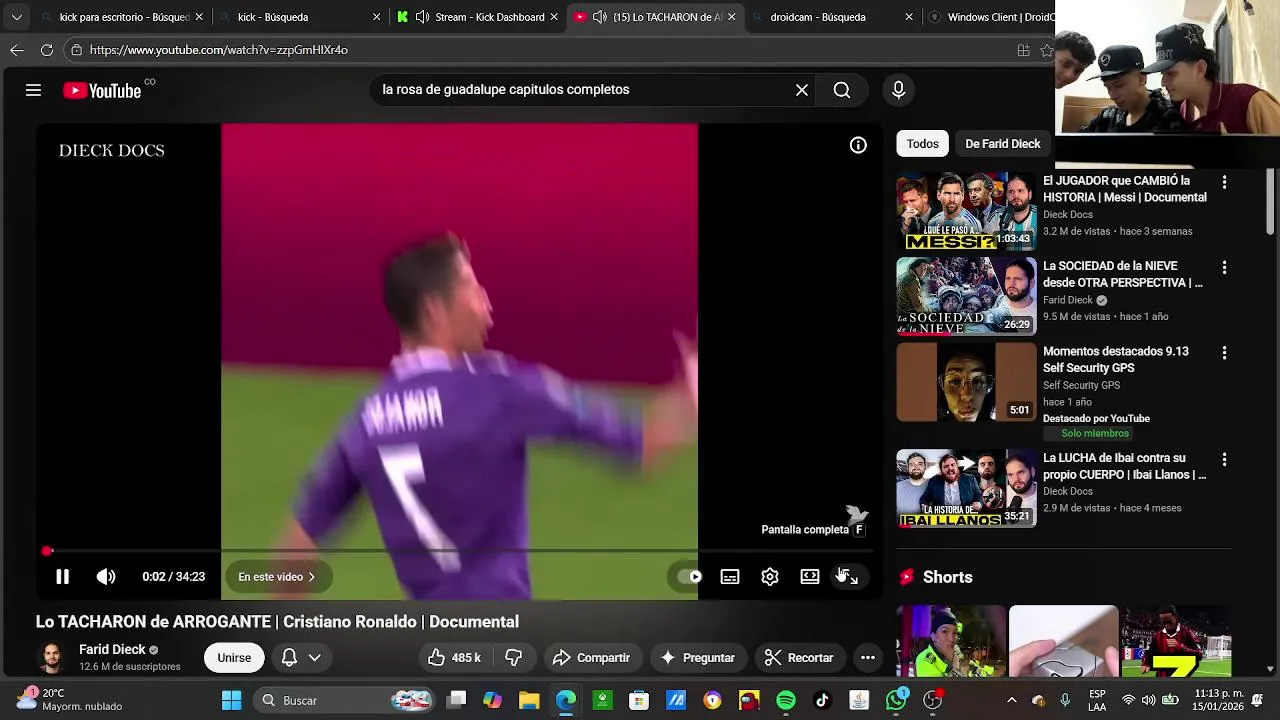This screenshot has width=1280, height=720.
Task: Click the first Shorts thumbnail
Action: click(951, 642)
